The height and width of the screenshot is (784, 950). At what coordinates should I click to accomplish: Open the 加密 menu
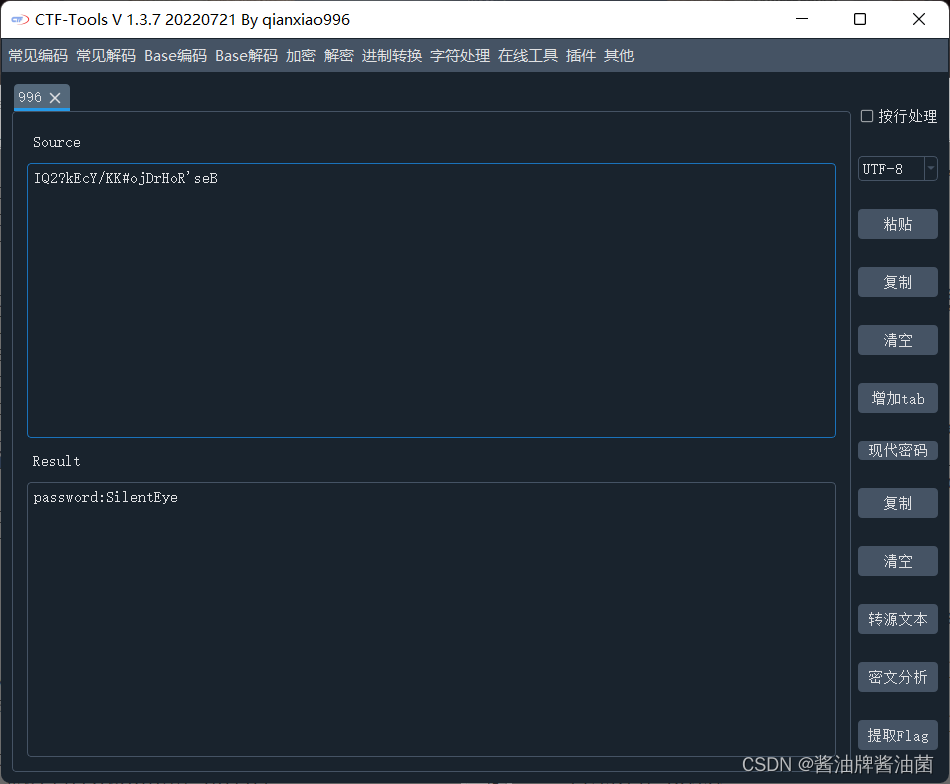[x=301, y=56]
